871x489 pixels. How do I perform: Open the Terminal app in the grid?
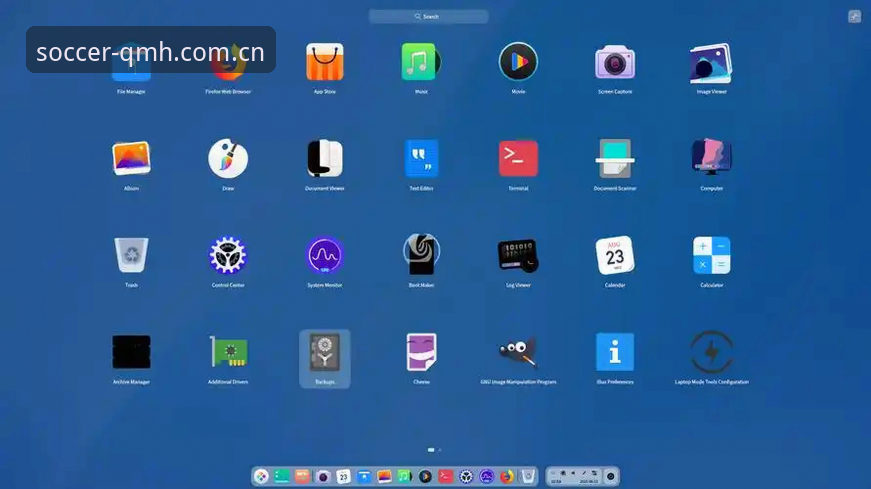click(x=518, y=158)
